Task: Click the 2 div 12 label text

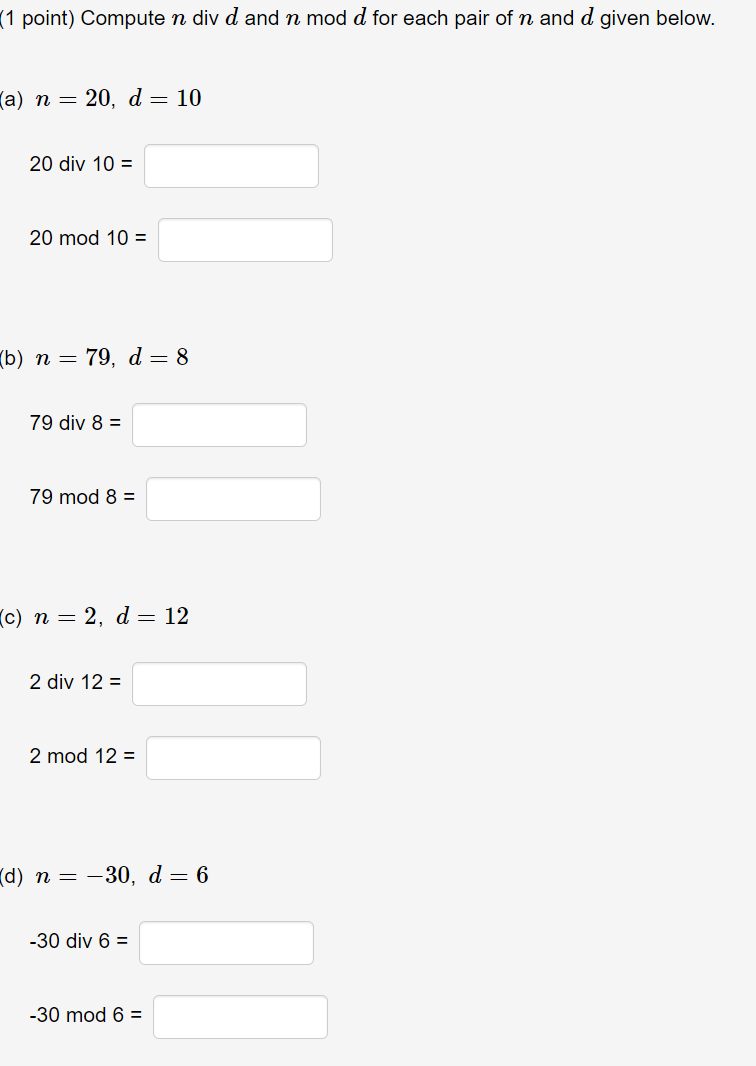Action: click(74, 682)
